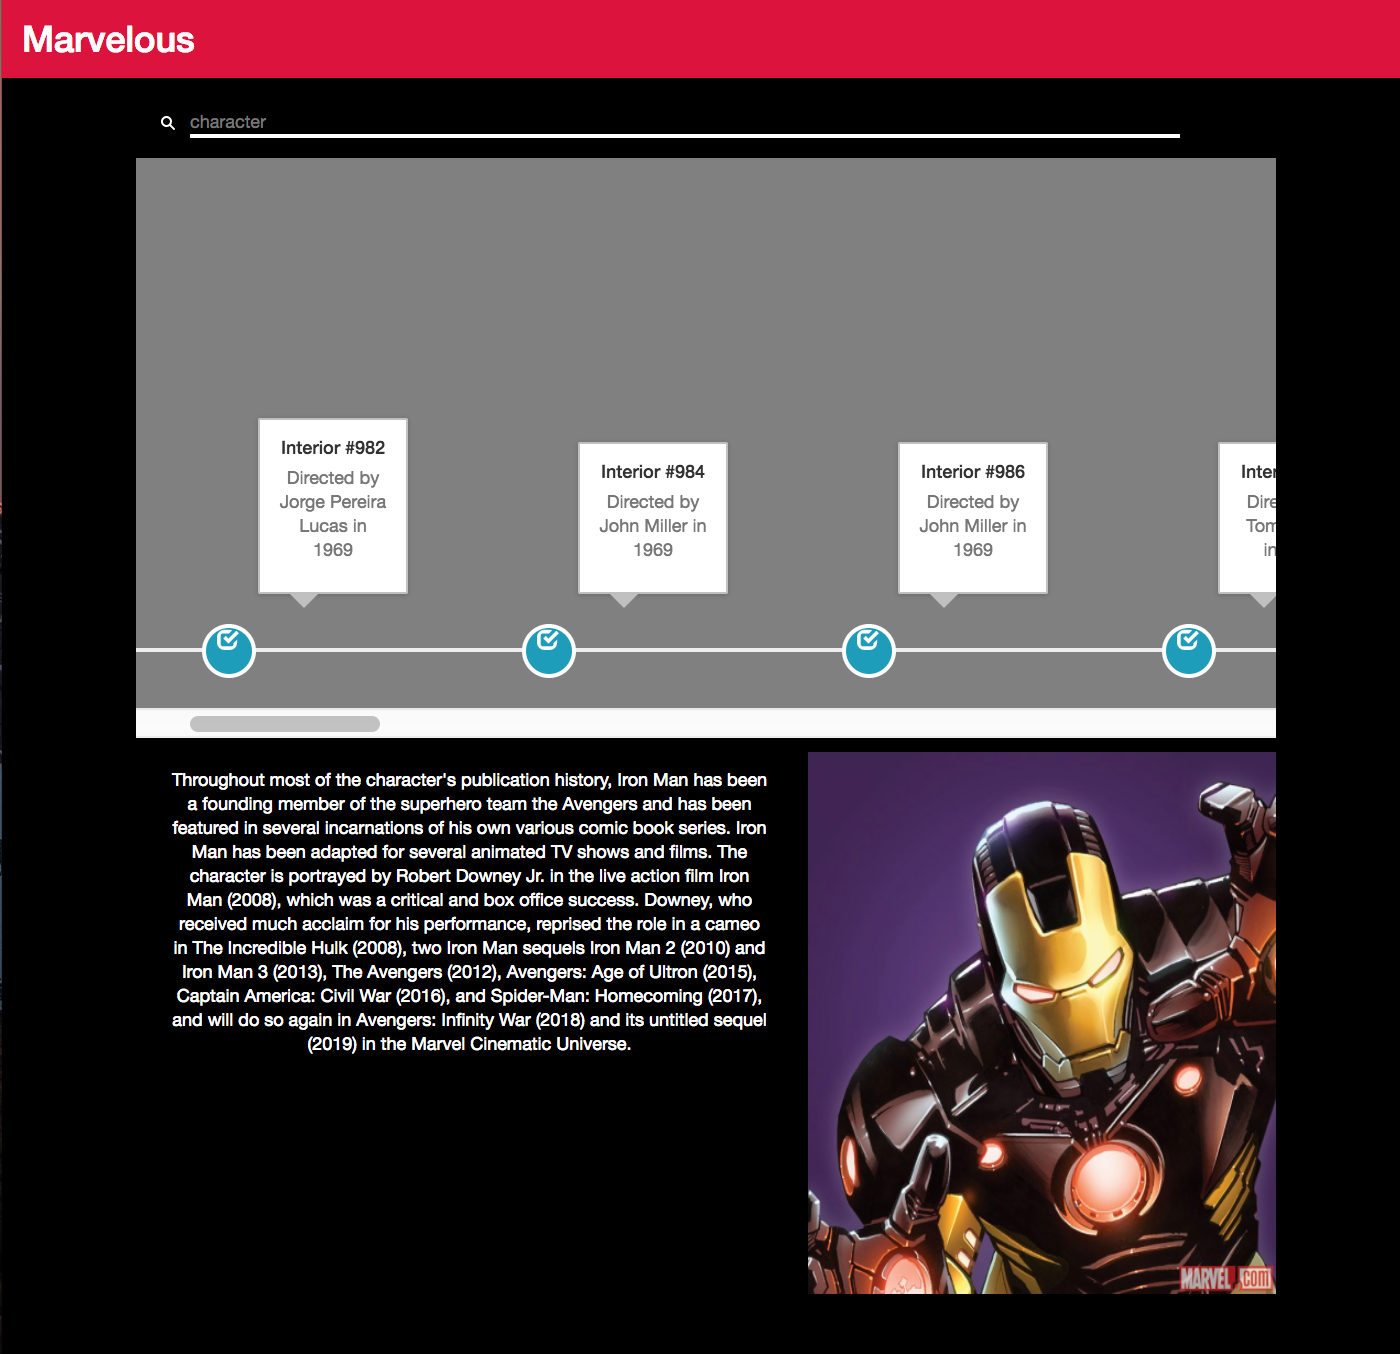This screenshot has width=1400, height=1354.
Task: Select the timeline marker under Interior #984
Action: [x=549, y=651]
